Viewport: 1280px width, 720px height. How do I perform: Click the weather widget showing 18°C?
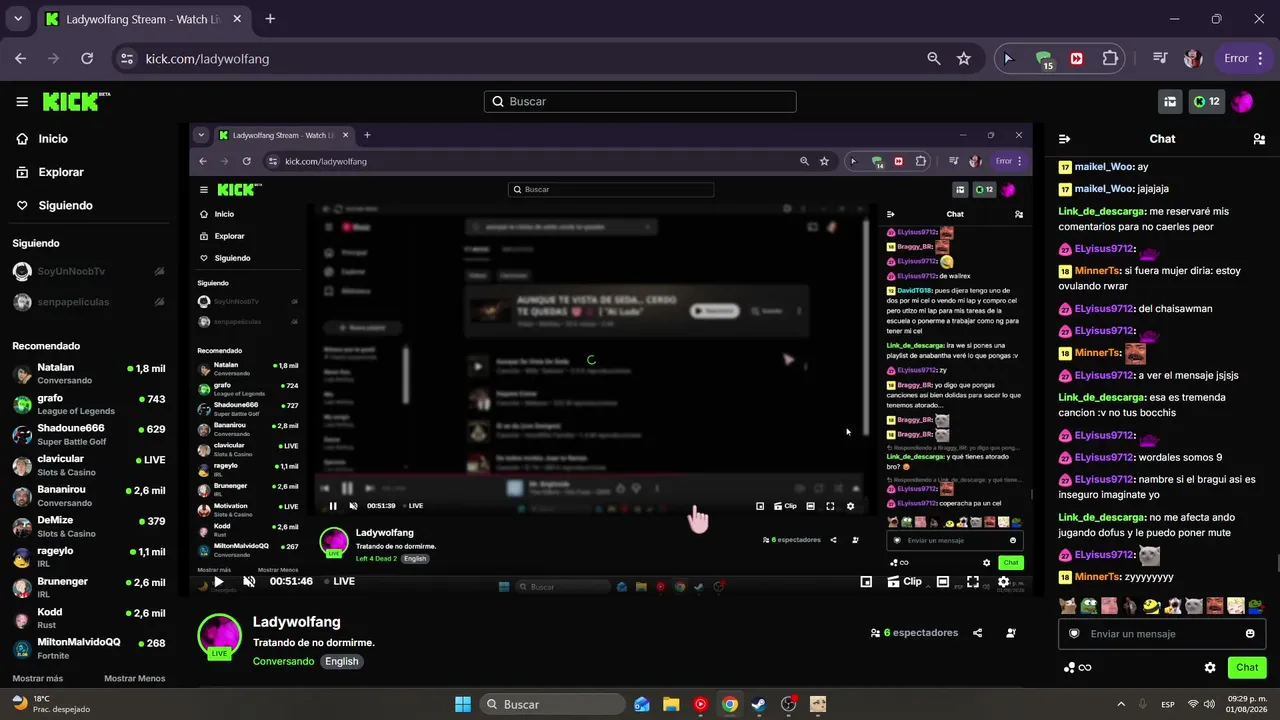(x=50, y=704)
